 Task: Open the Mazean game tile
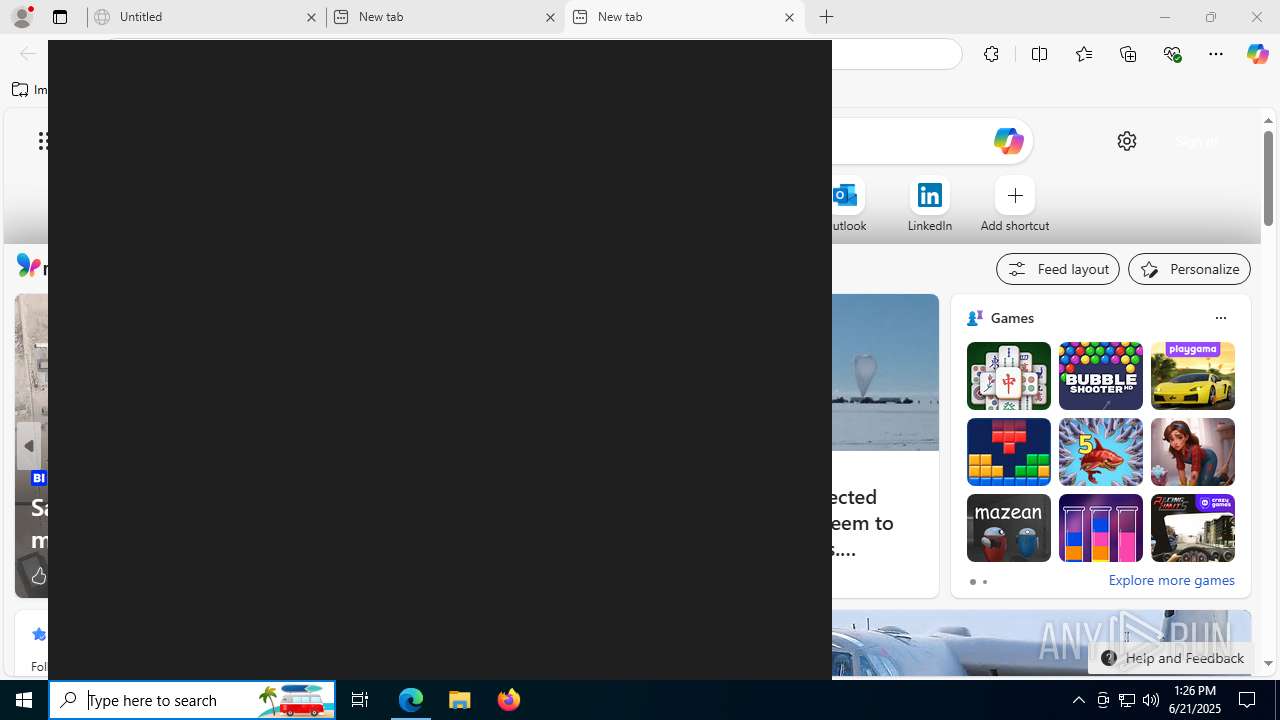[1008, 528]
